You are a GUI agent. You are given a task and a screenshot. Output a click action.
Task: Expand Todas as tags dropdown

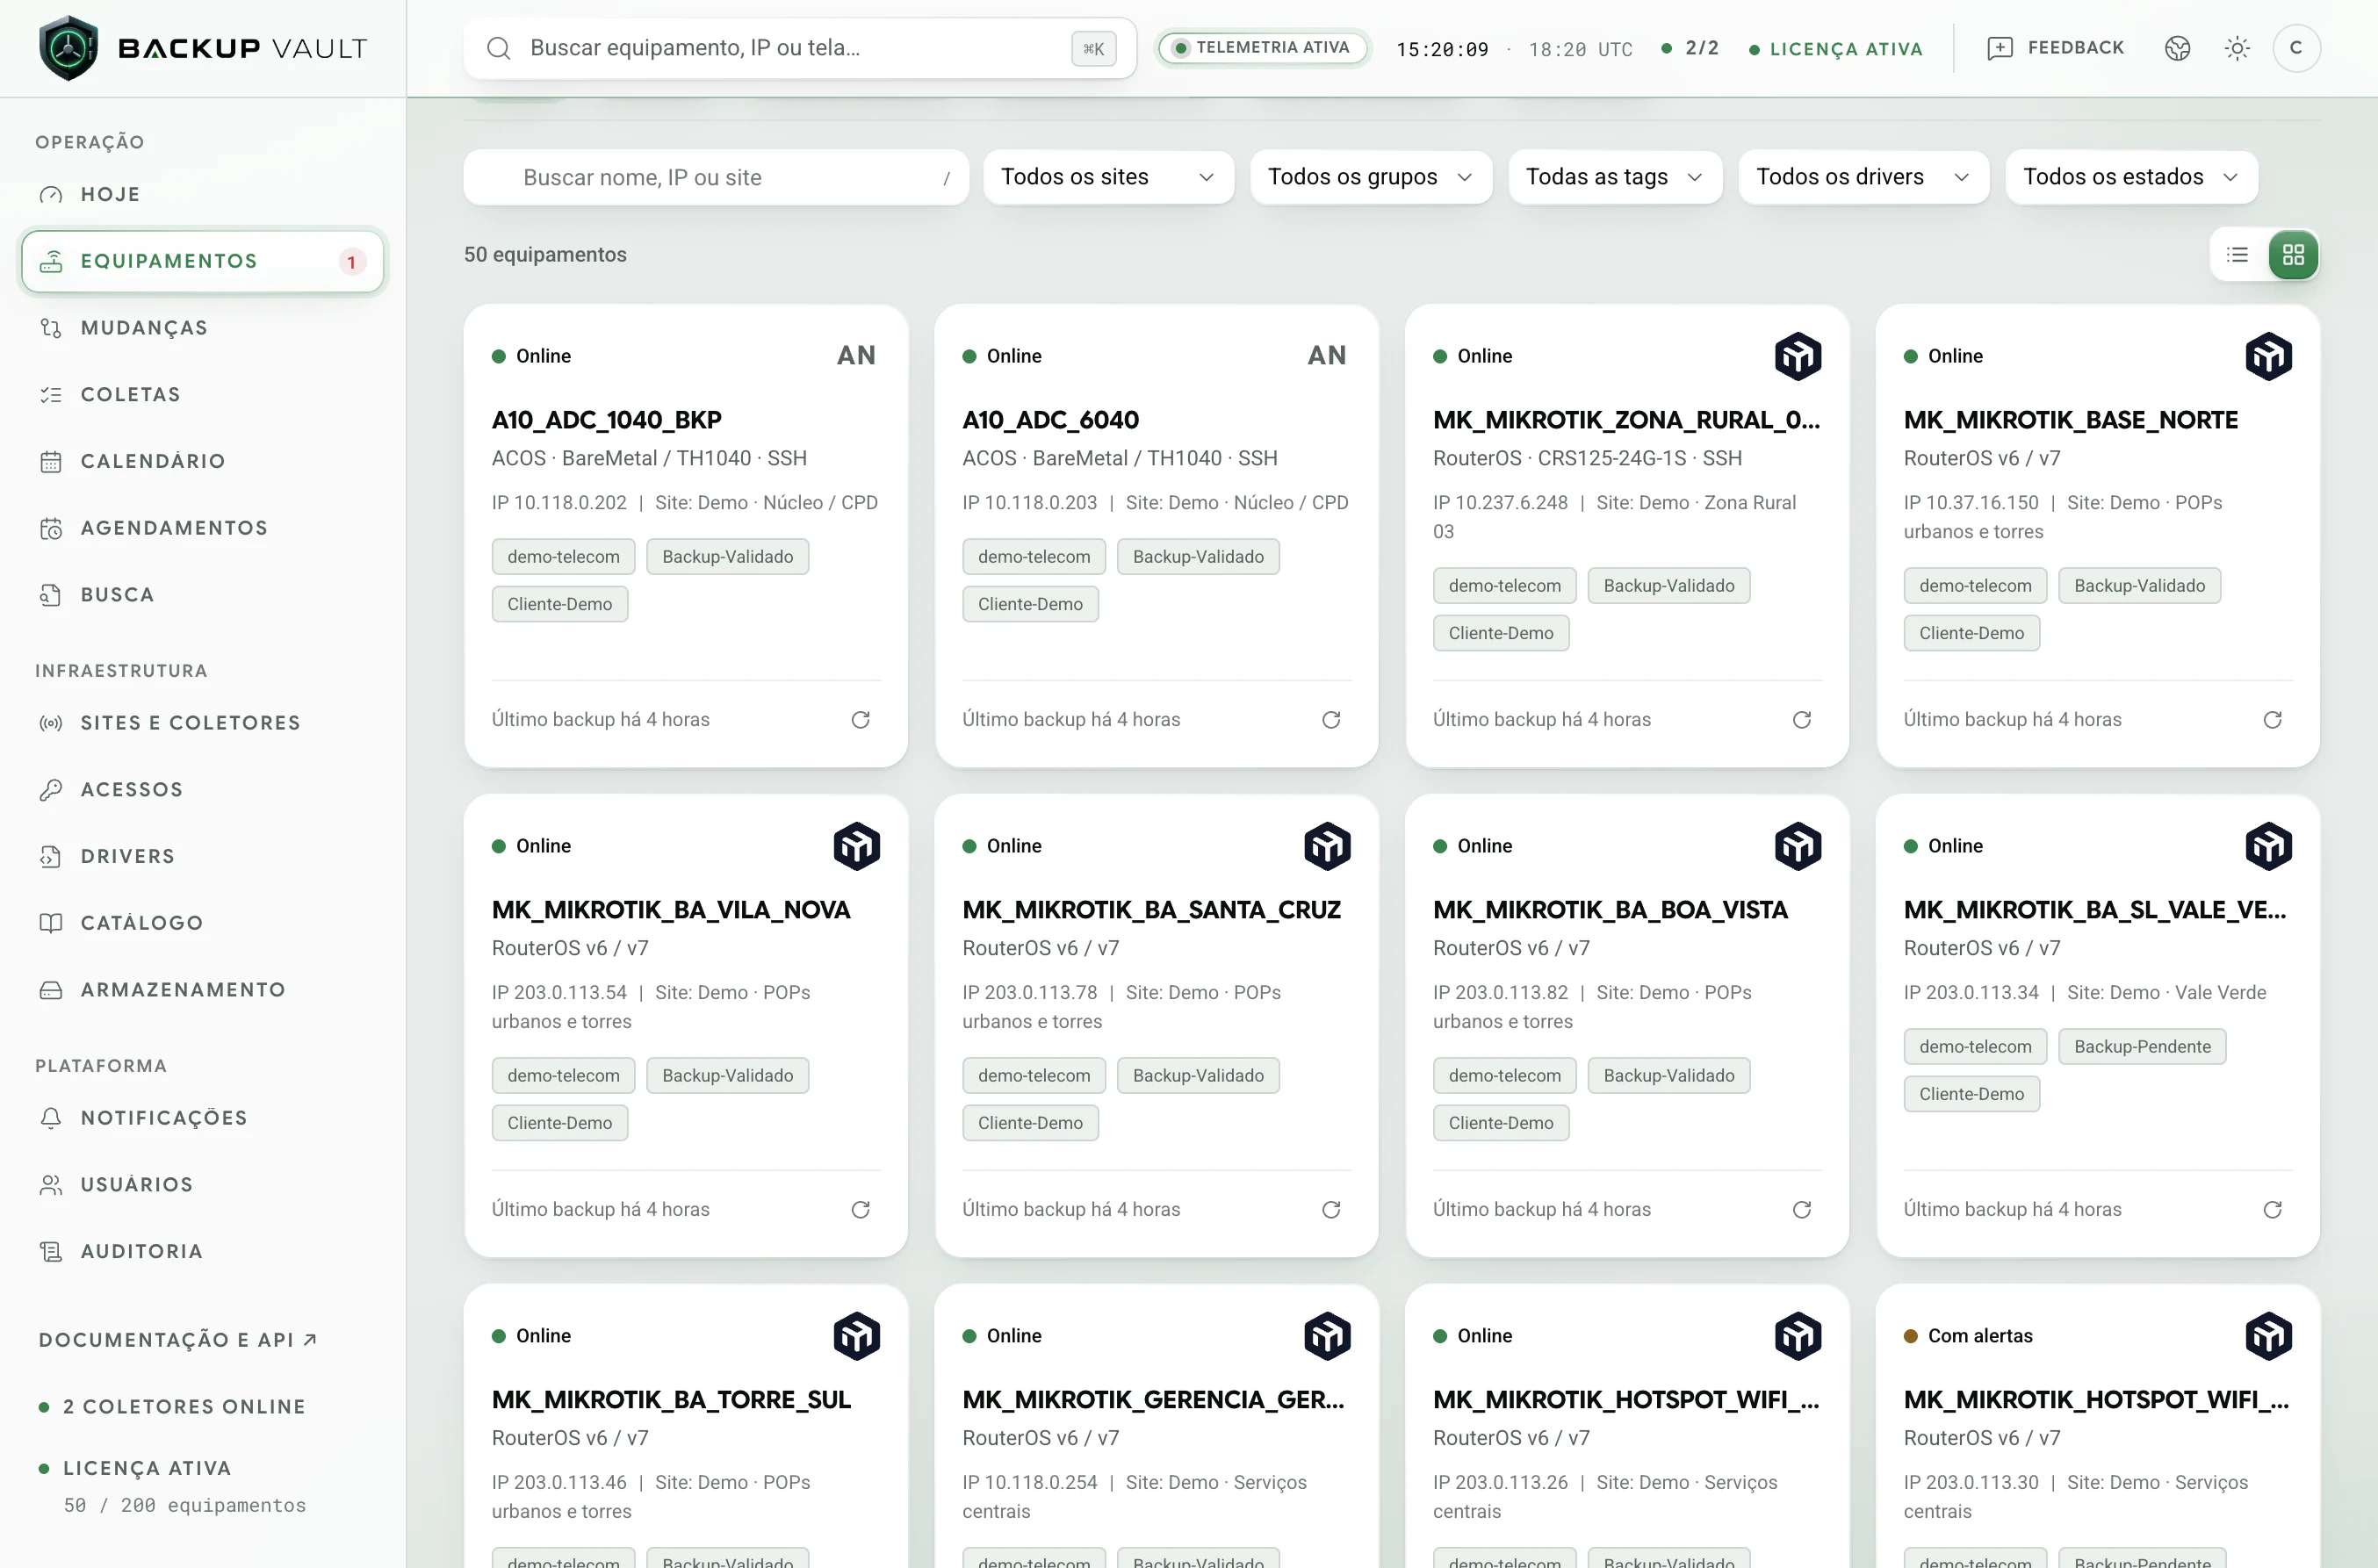(1615, 177)
